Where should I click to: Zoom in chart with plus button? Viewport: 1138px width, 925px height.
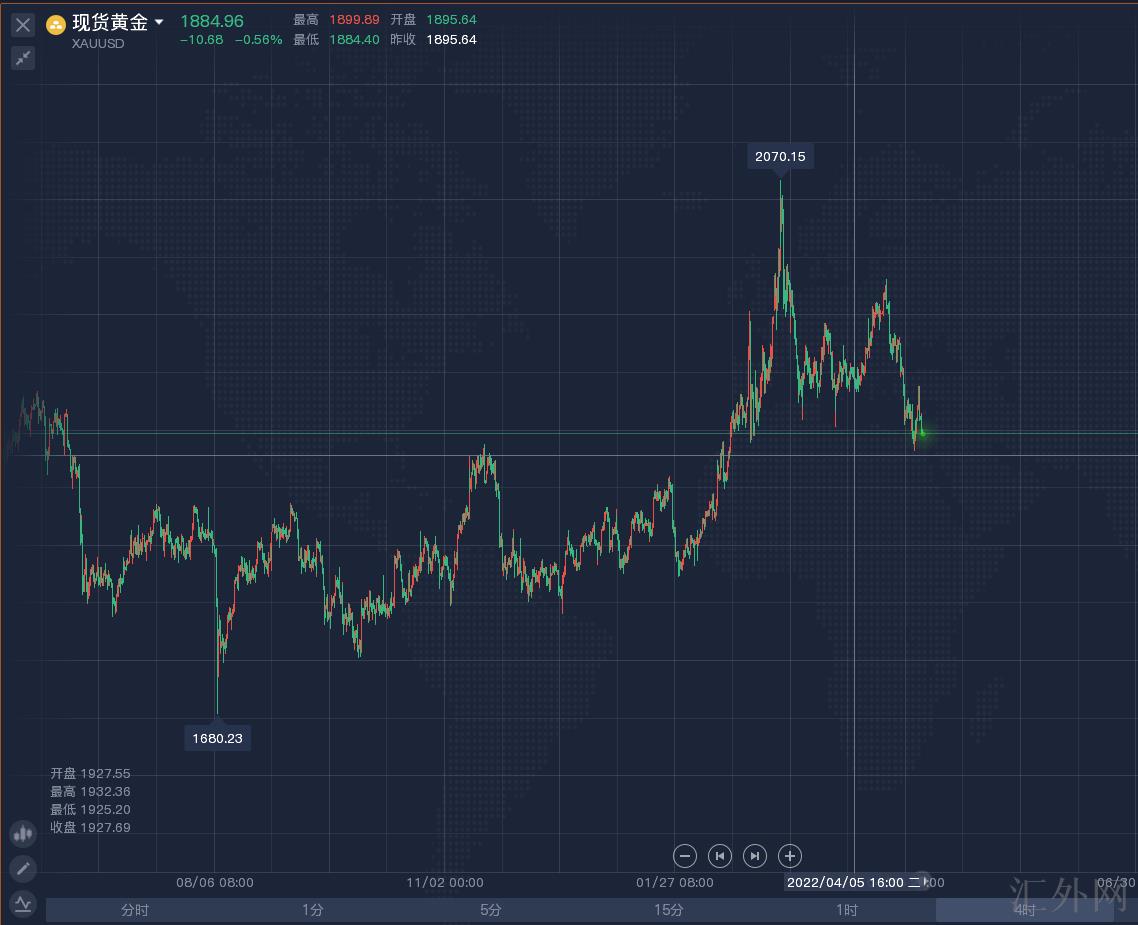790,855
